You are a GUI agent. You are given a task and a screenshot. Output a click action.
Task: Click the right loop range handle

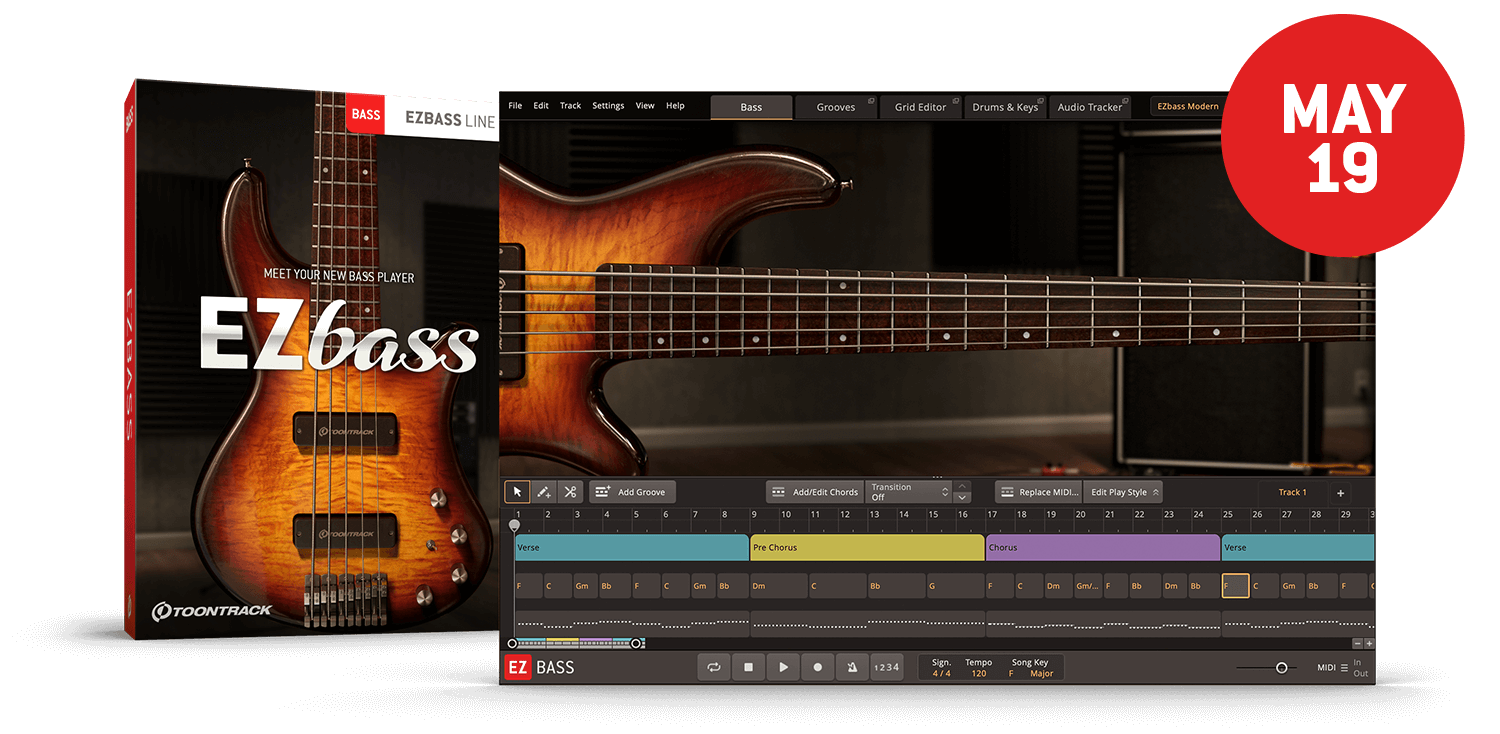coord(637,644)
